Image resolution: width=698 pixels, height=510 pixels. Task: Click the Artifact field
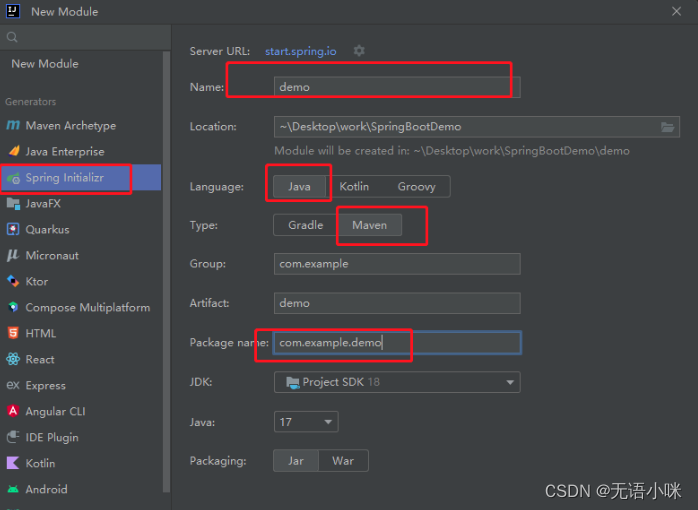397,303
